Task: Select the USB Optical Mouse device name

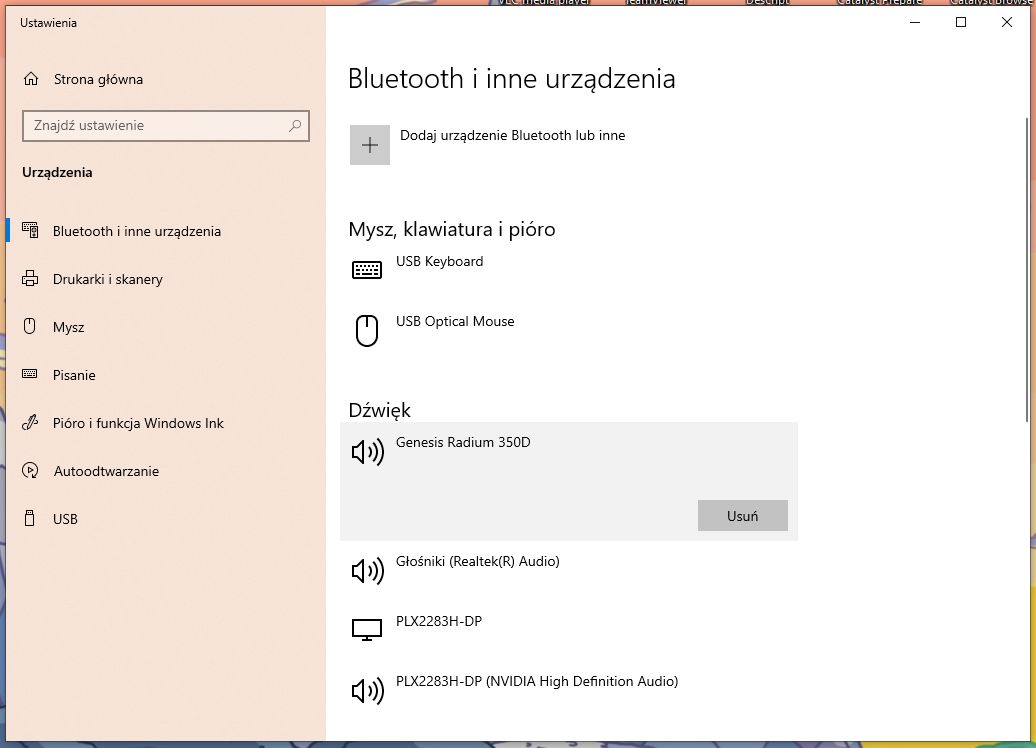Action: coord(455,321)
